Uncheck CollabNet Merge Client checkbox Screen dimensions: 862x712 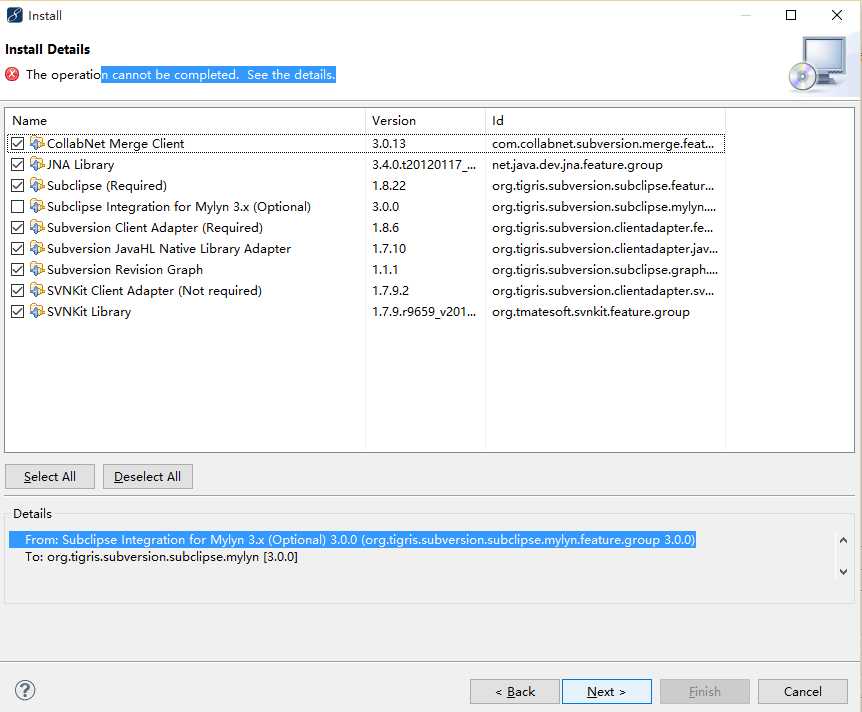(18, 143)
